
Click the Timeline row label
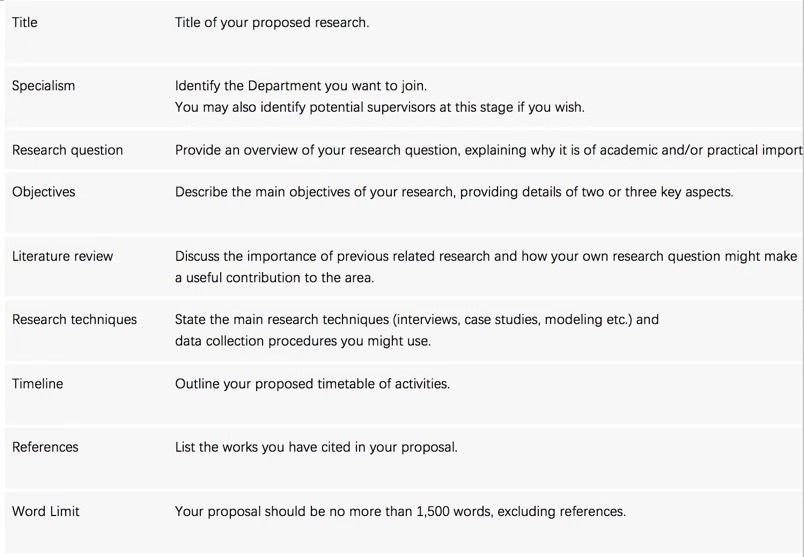37,384
